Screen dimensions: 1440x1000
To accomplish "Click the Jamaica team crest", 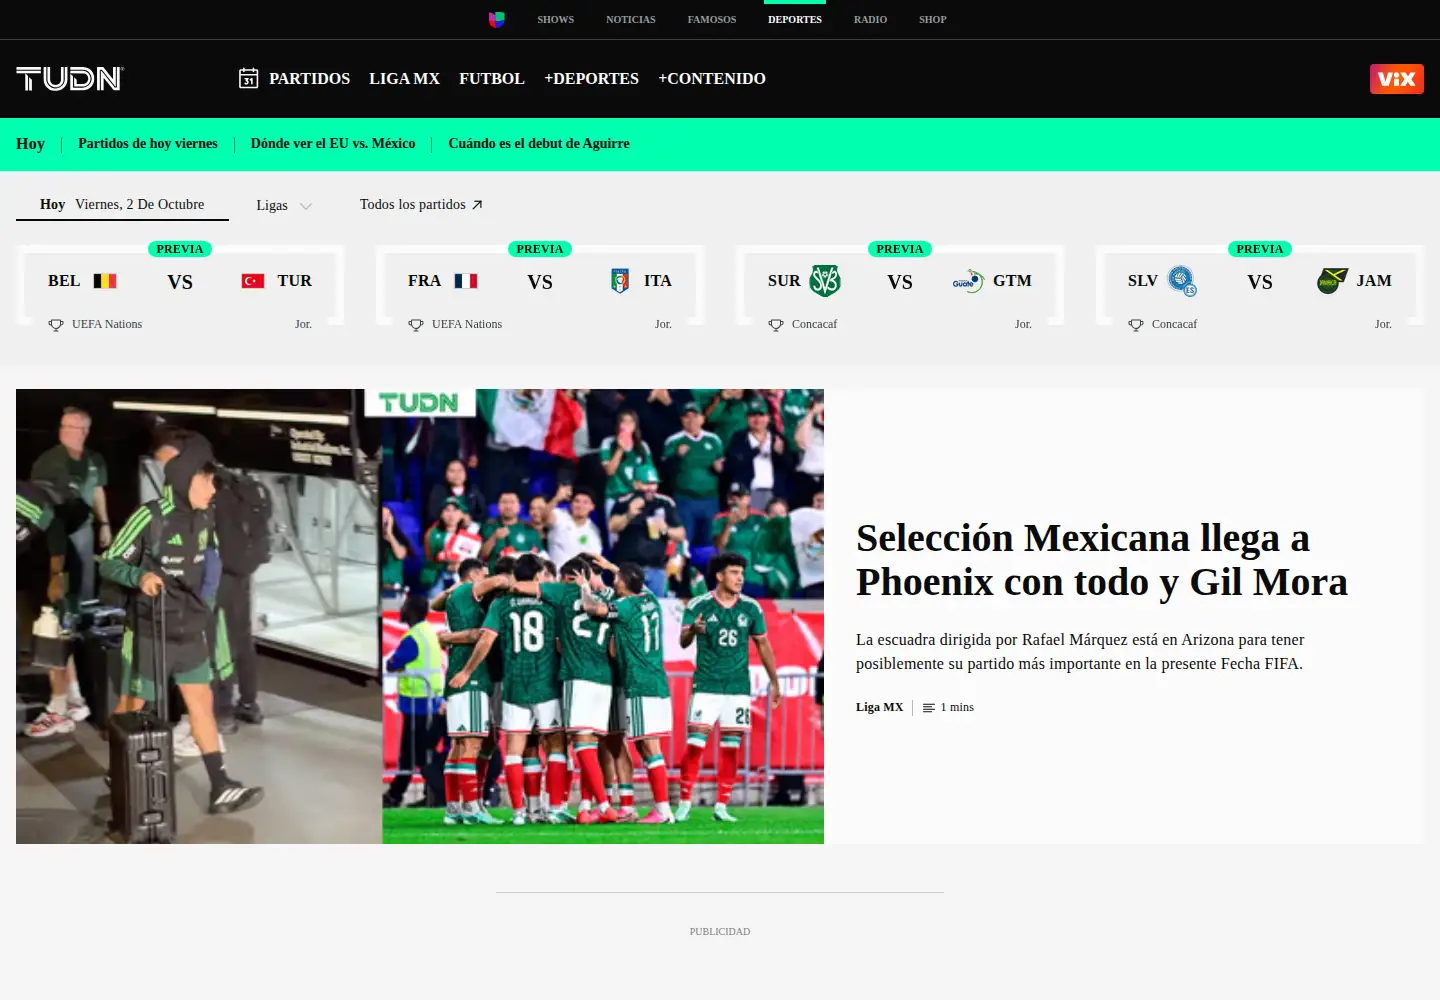I will click(1332, 281).
